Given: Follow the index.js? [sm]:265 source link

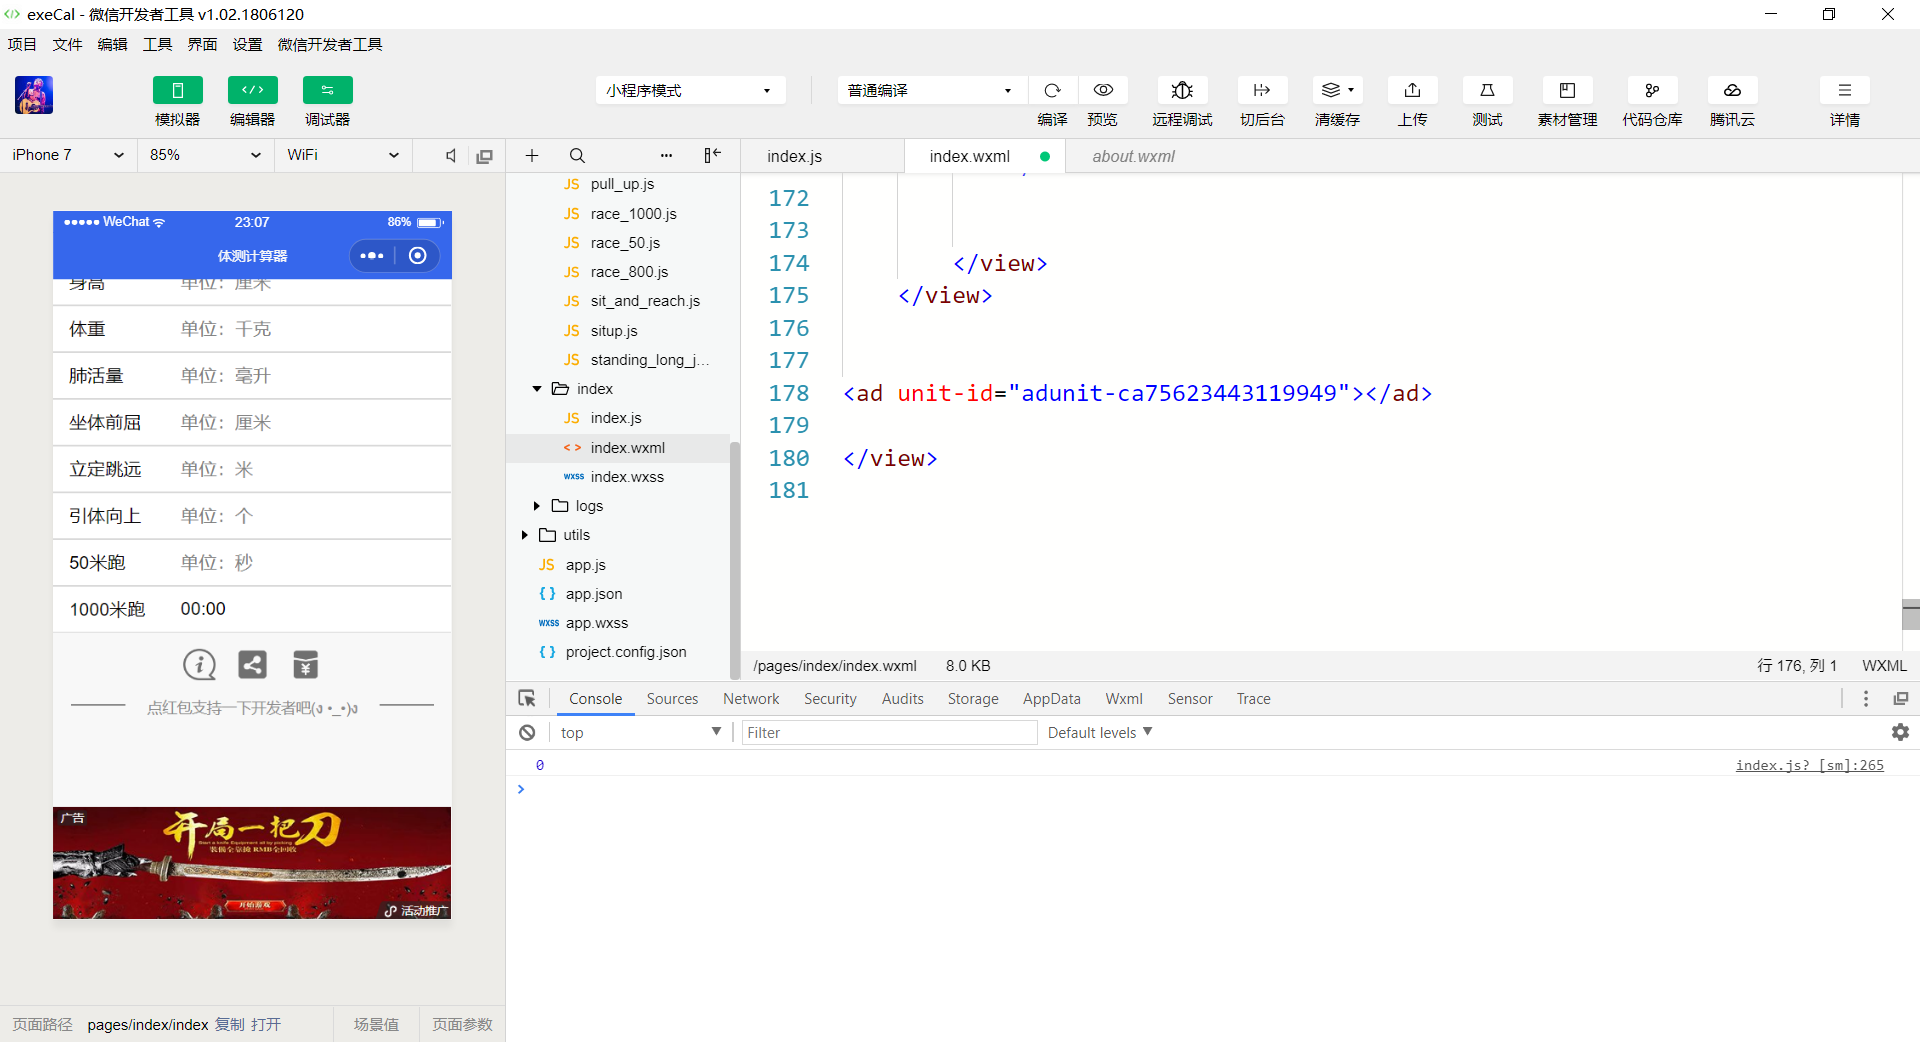Looking at the screenshot, I should pos(1809,765).
